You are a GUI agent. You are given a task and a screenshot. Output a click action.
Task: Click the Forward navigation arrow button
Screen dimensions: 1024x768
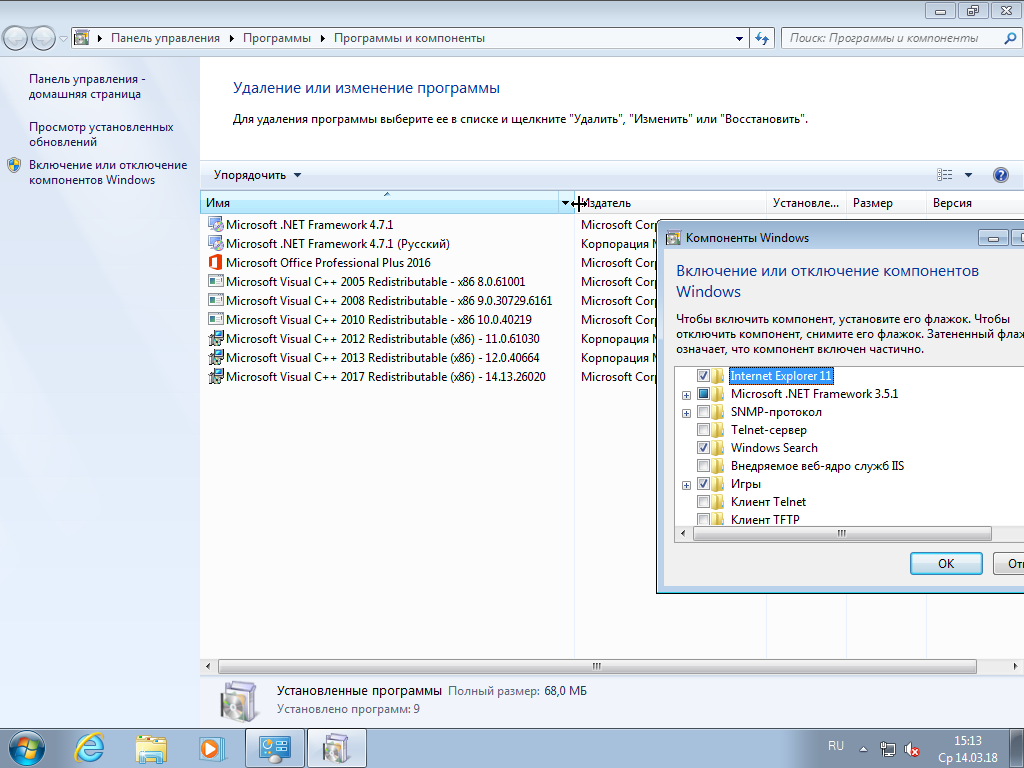(x=44, y=38)
